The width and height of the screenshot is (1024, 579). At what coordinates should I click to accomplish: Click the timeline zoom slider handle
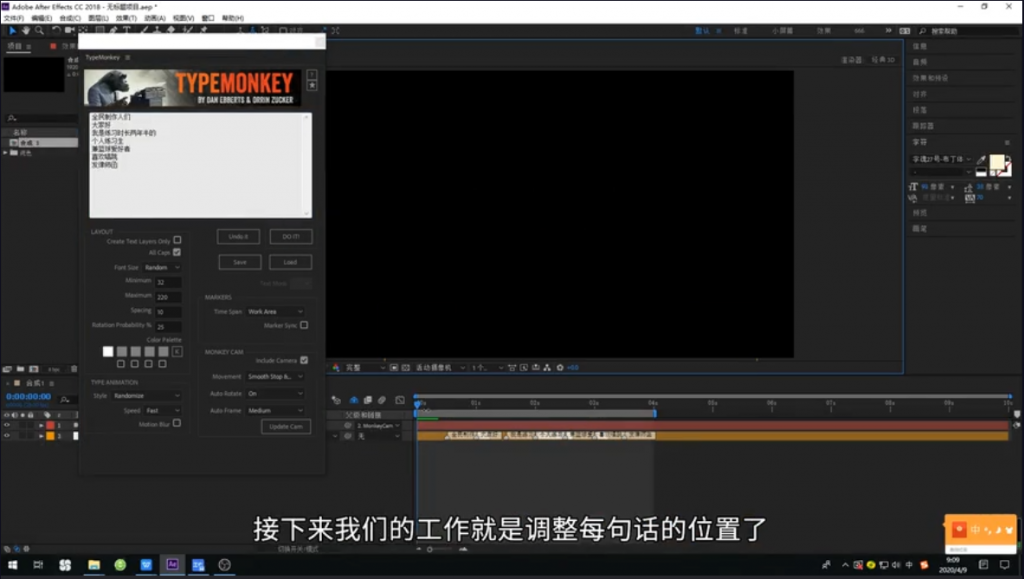(x=430, y=549)
